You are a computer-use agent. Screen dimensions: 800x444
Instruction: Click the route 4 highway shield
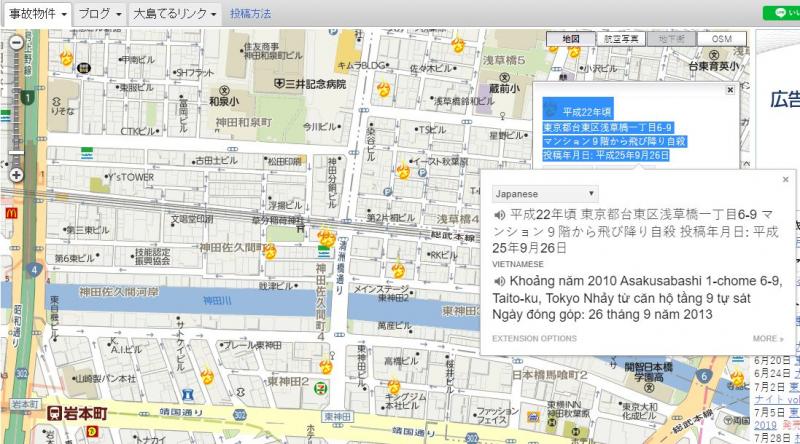point(34,269)
